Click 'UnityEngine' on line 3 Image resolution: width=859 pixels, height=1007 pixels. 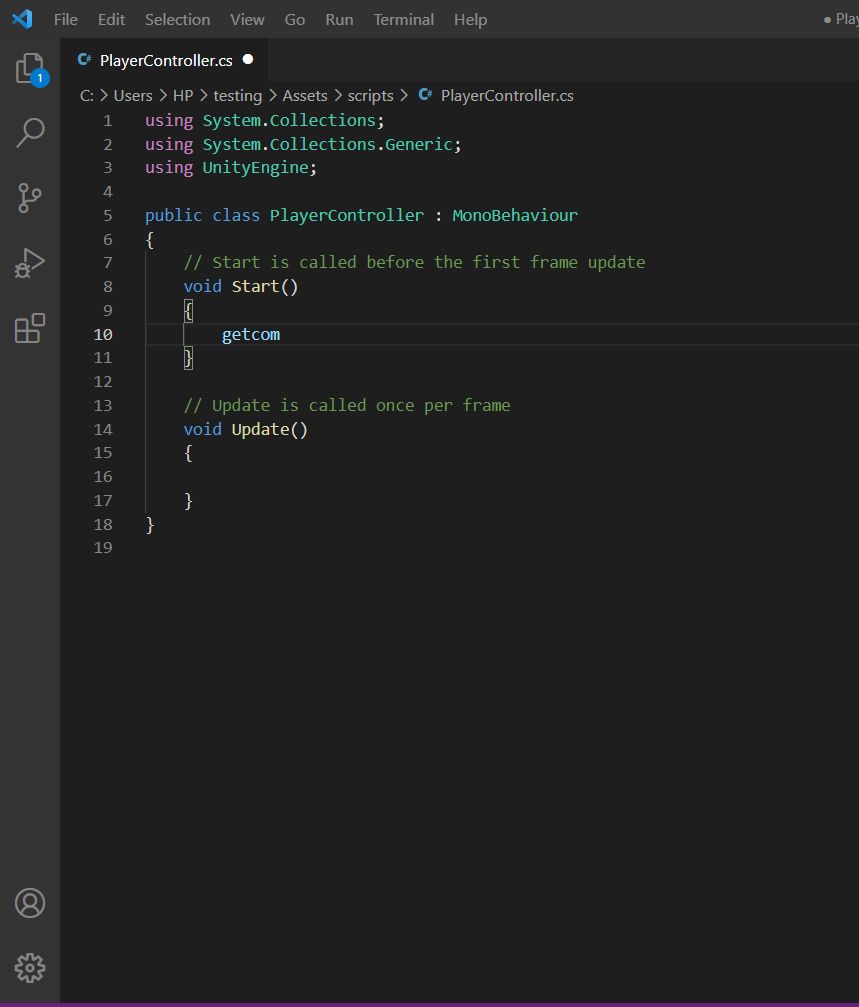click(x=256, y=168)
